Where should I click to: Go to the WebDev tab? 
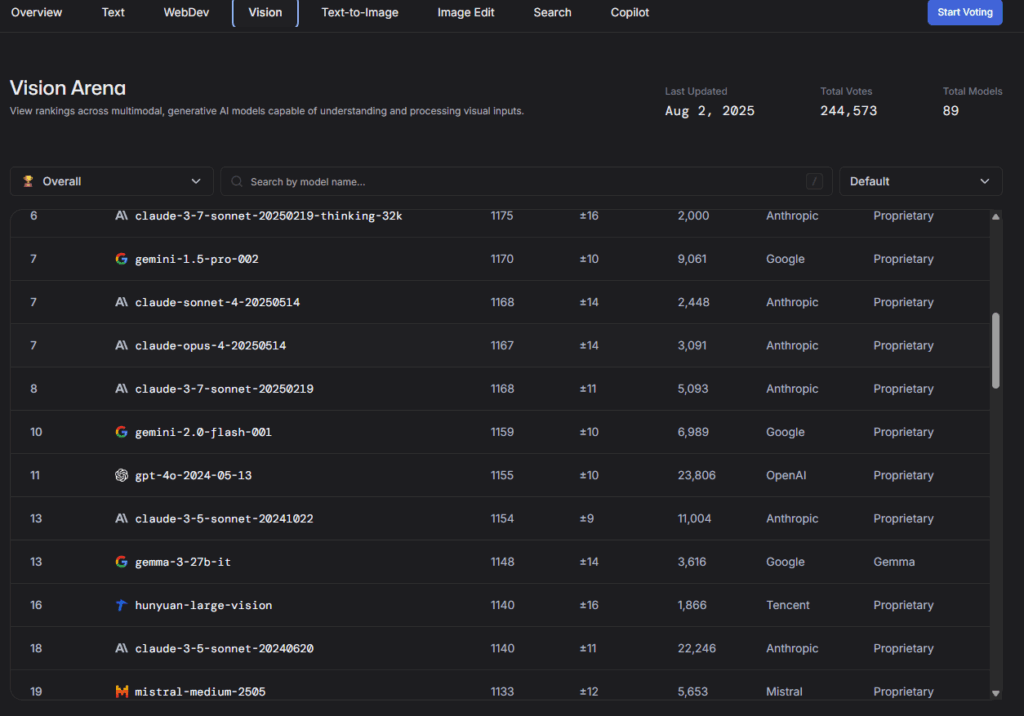(186, 12)
